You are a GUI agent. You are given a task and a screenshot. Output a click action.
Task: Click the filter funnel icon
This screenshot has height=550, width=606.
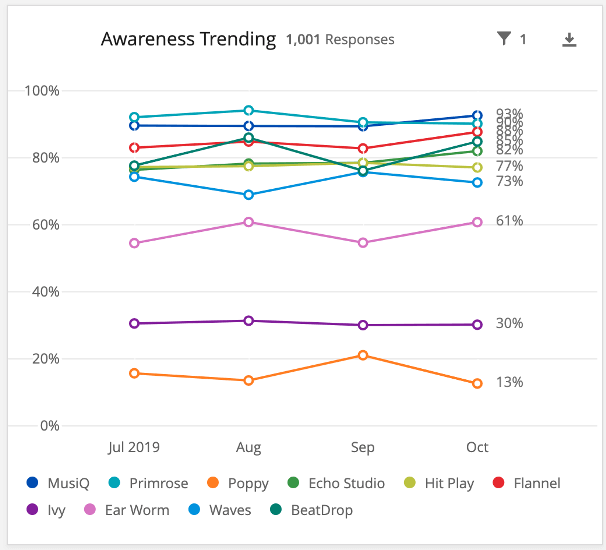[504, 39]
